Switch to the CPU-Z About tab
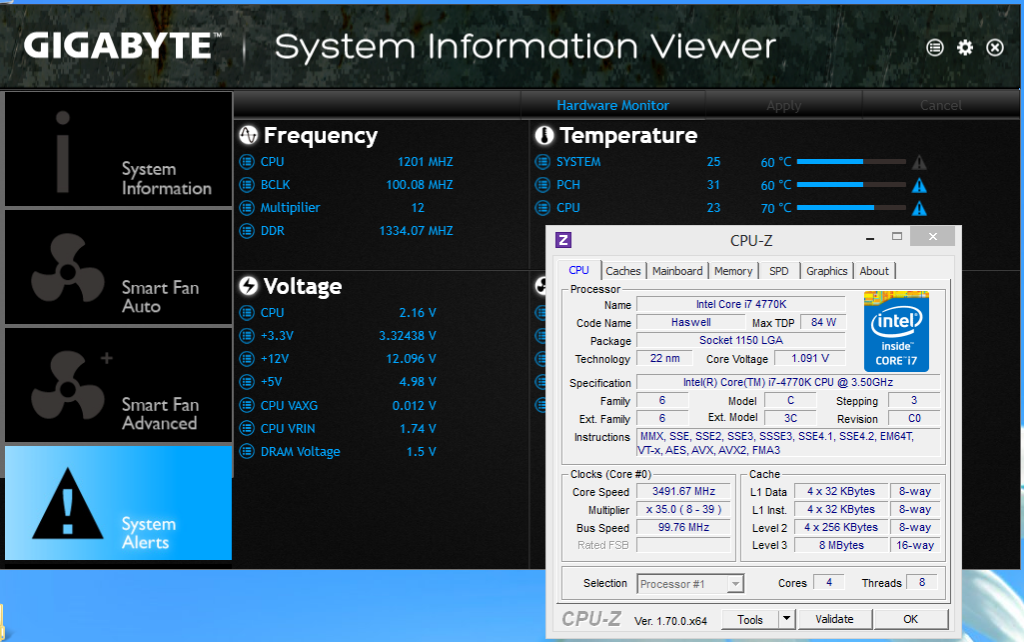 (x=874, y=271)
